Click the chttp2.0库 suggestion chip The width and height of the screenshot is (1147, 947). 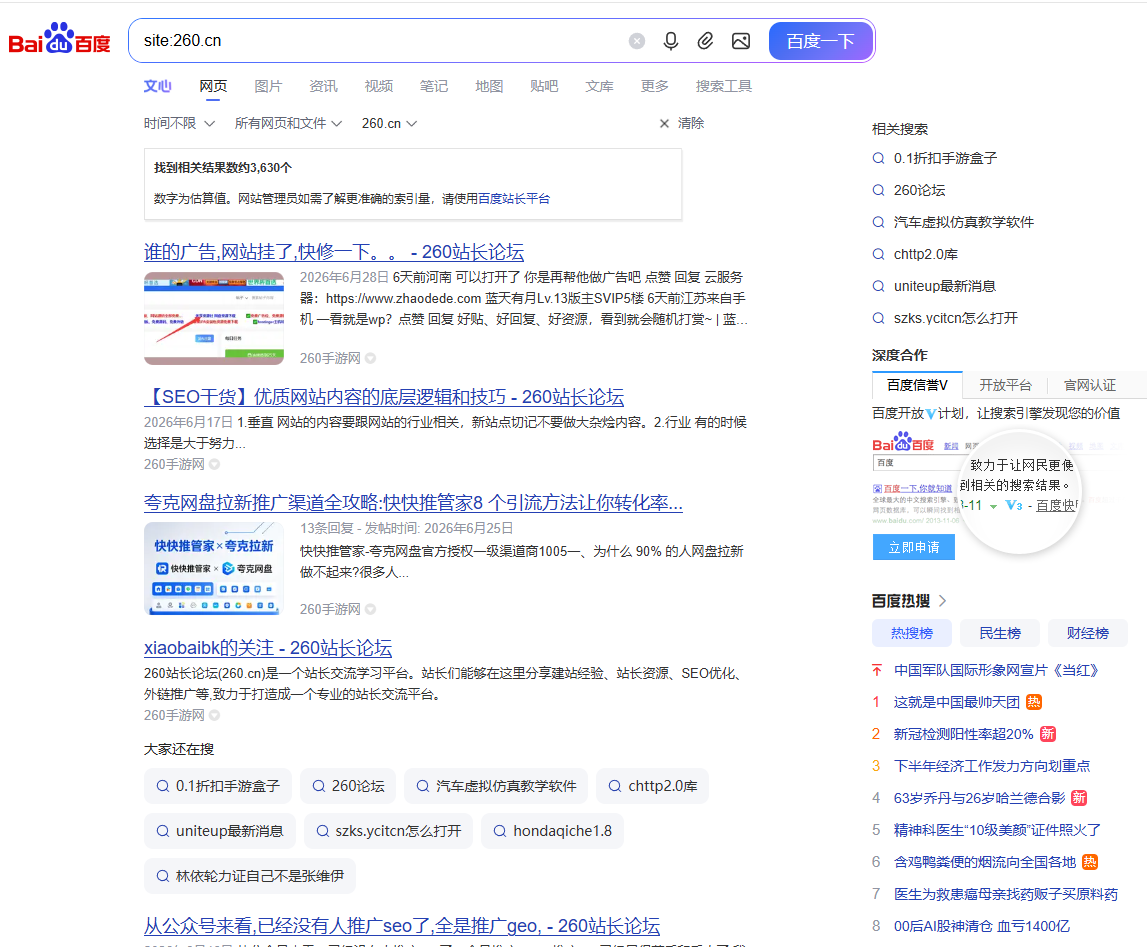(x=653, y=786)
